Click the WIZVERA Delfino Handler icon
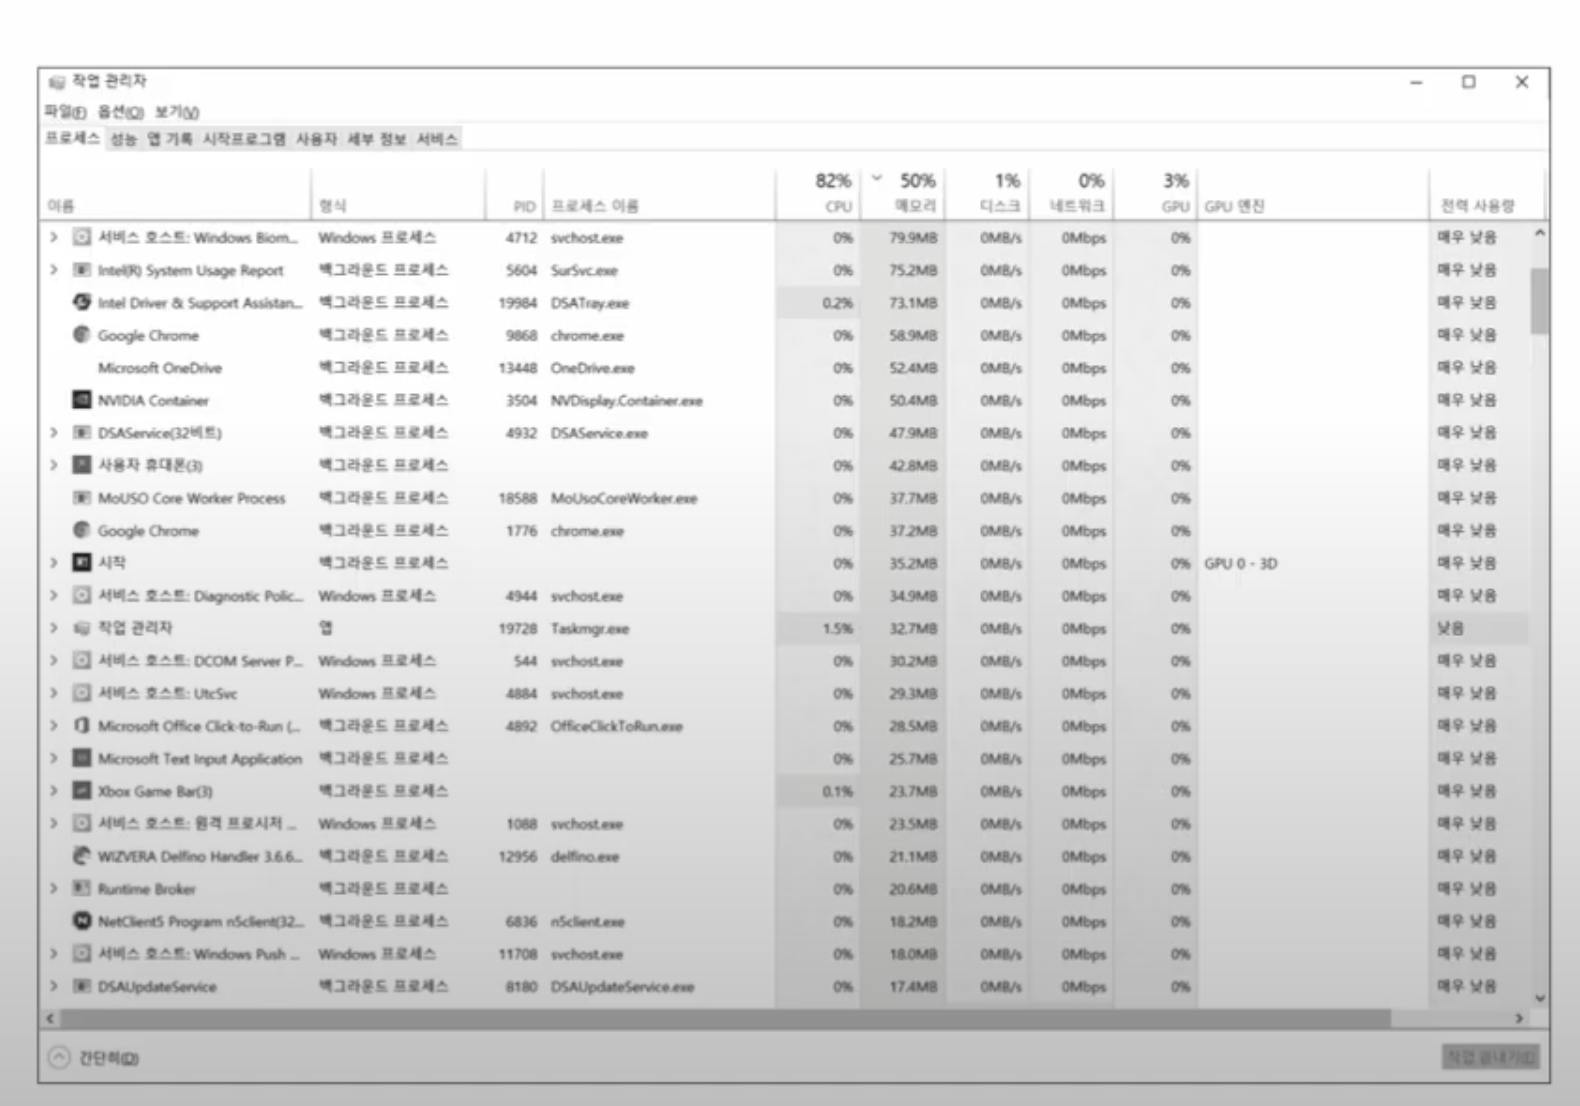This screenshot has height=1106, width=1580. click(x=82, y=856)
